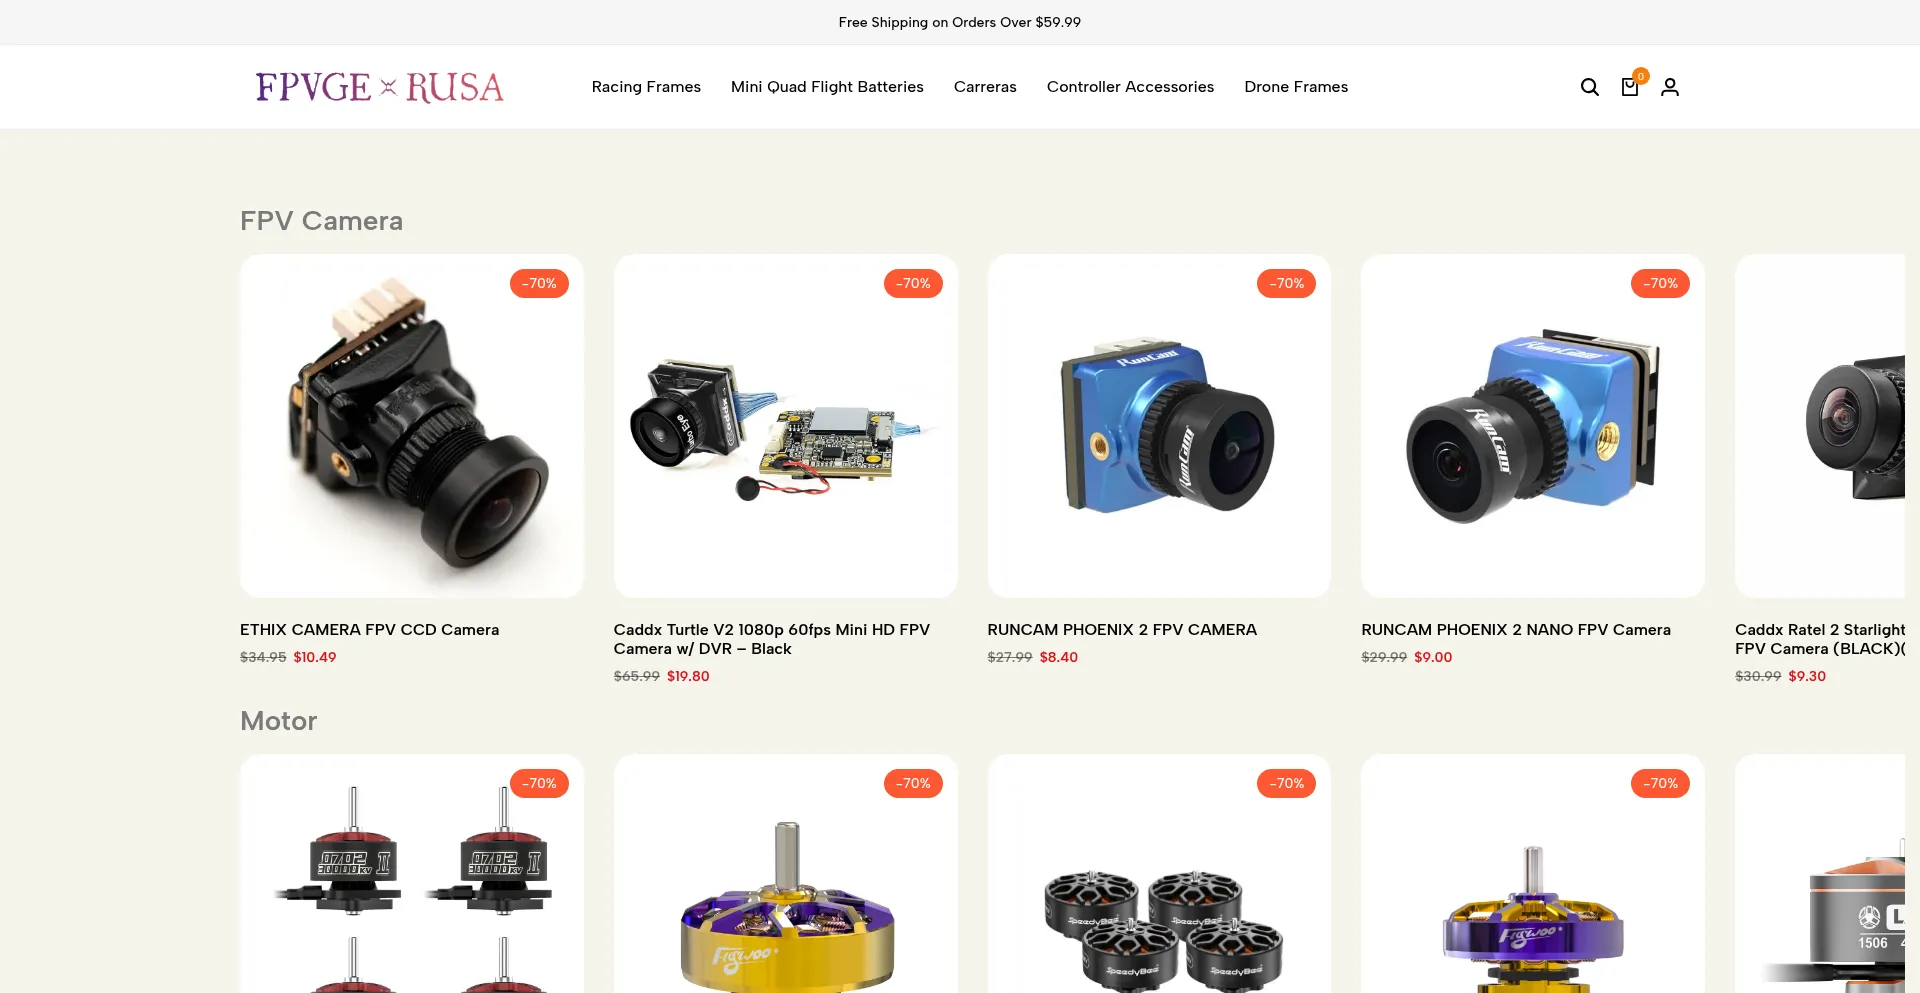
Task: Go to the Carreras menu item
Action: [985, 87]
